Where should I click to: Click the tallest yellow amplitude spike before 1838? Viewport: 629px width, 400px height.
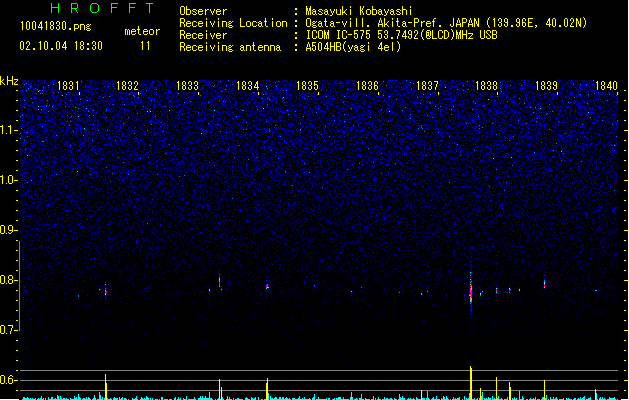click(471, 383)
